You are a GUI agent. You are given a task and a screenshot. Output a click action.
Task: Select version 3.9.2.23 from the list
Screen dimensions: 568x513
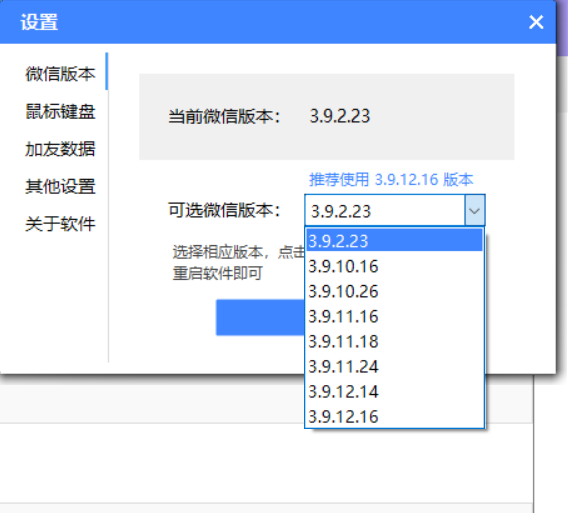tap(394, 240)
